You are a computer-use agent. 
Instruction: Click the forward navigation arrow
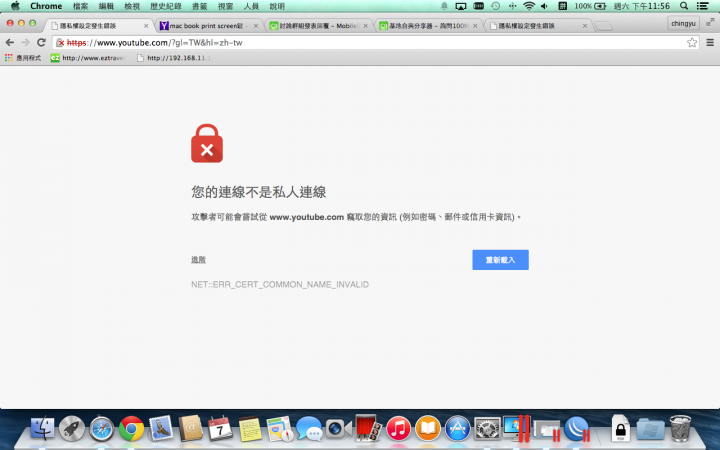pyautogui.click(x=25, y=43)
